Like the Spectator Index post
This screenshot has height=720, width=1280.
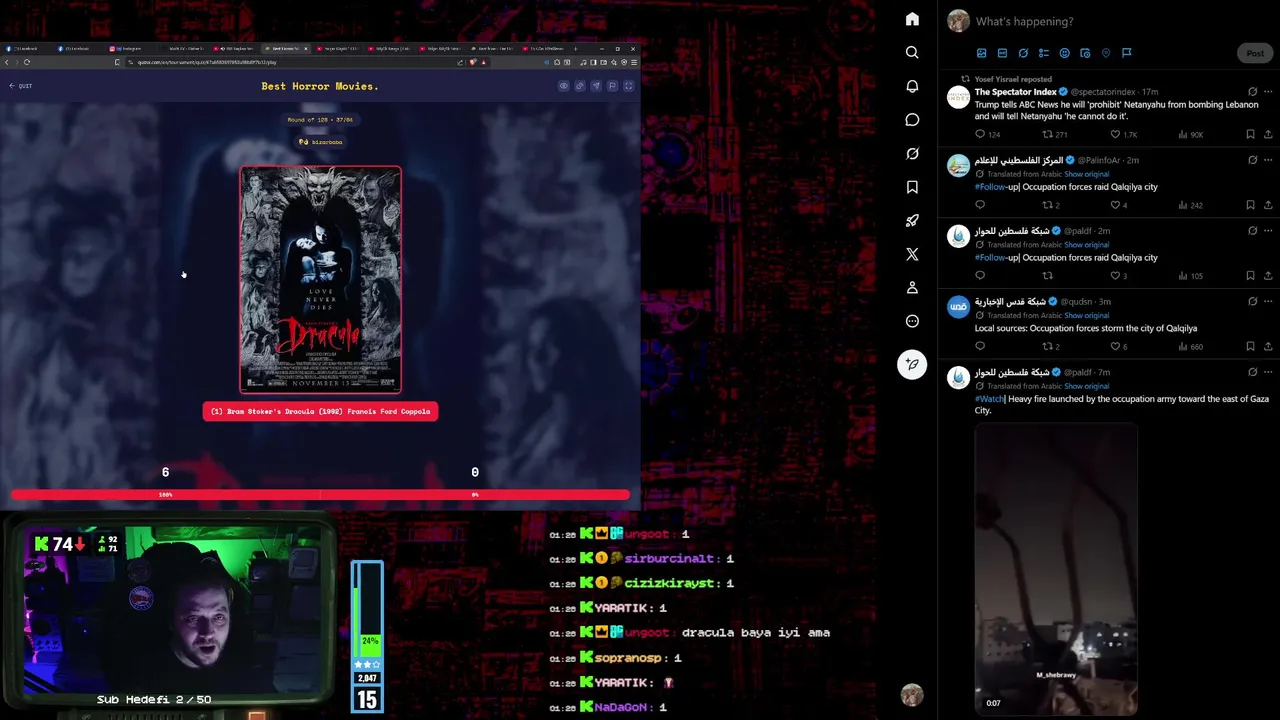[x=1116, y=134]
